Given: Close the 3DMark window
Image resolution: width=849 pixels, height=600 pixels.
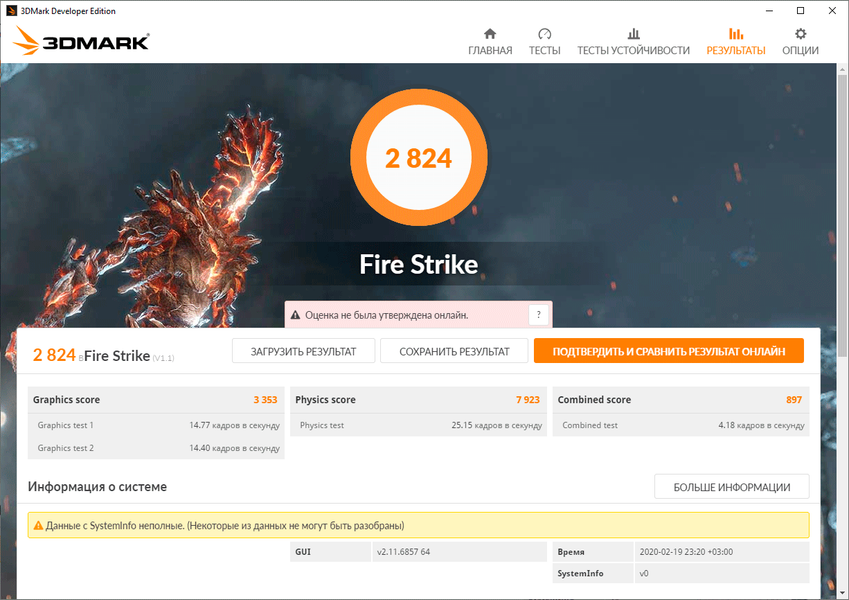Looking at the screenshot, I should [x=832, y=11].
